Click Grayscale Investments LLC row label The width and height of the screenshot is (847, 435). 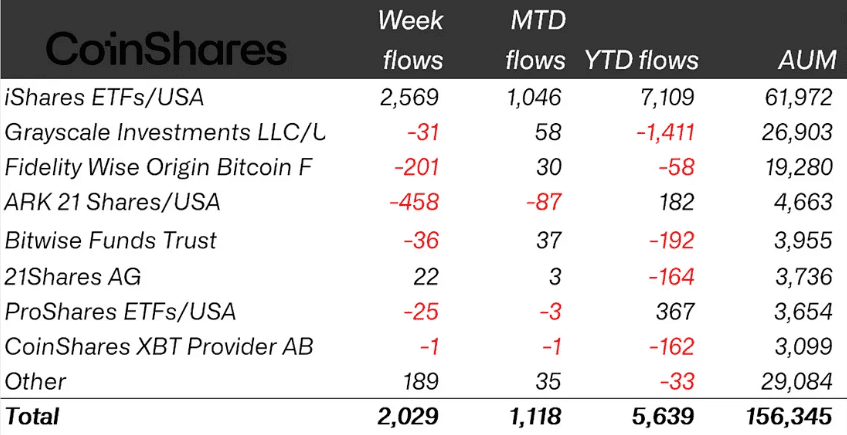tap(165, 132)
